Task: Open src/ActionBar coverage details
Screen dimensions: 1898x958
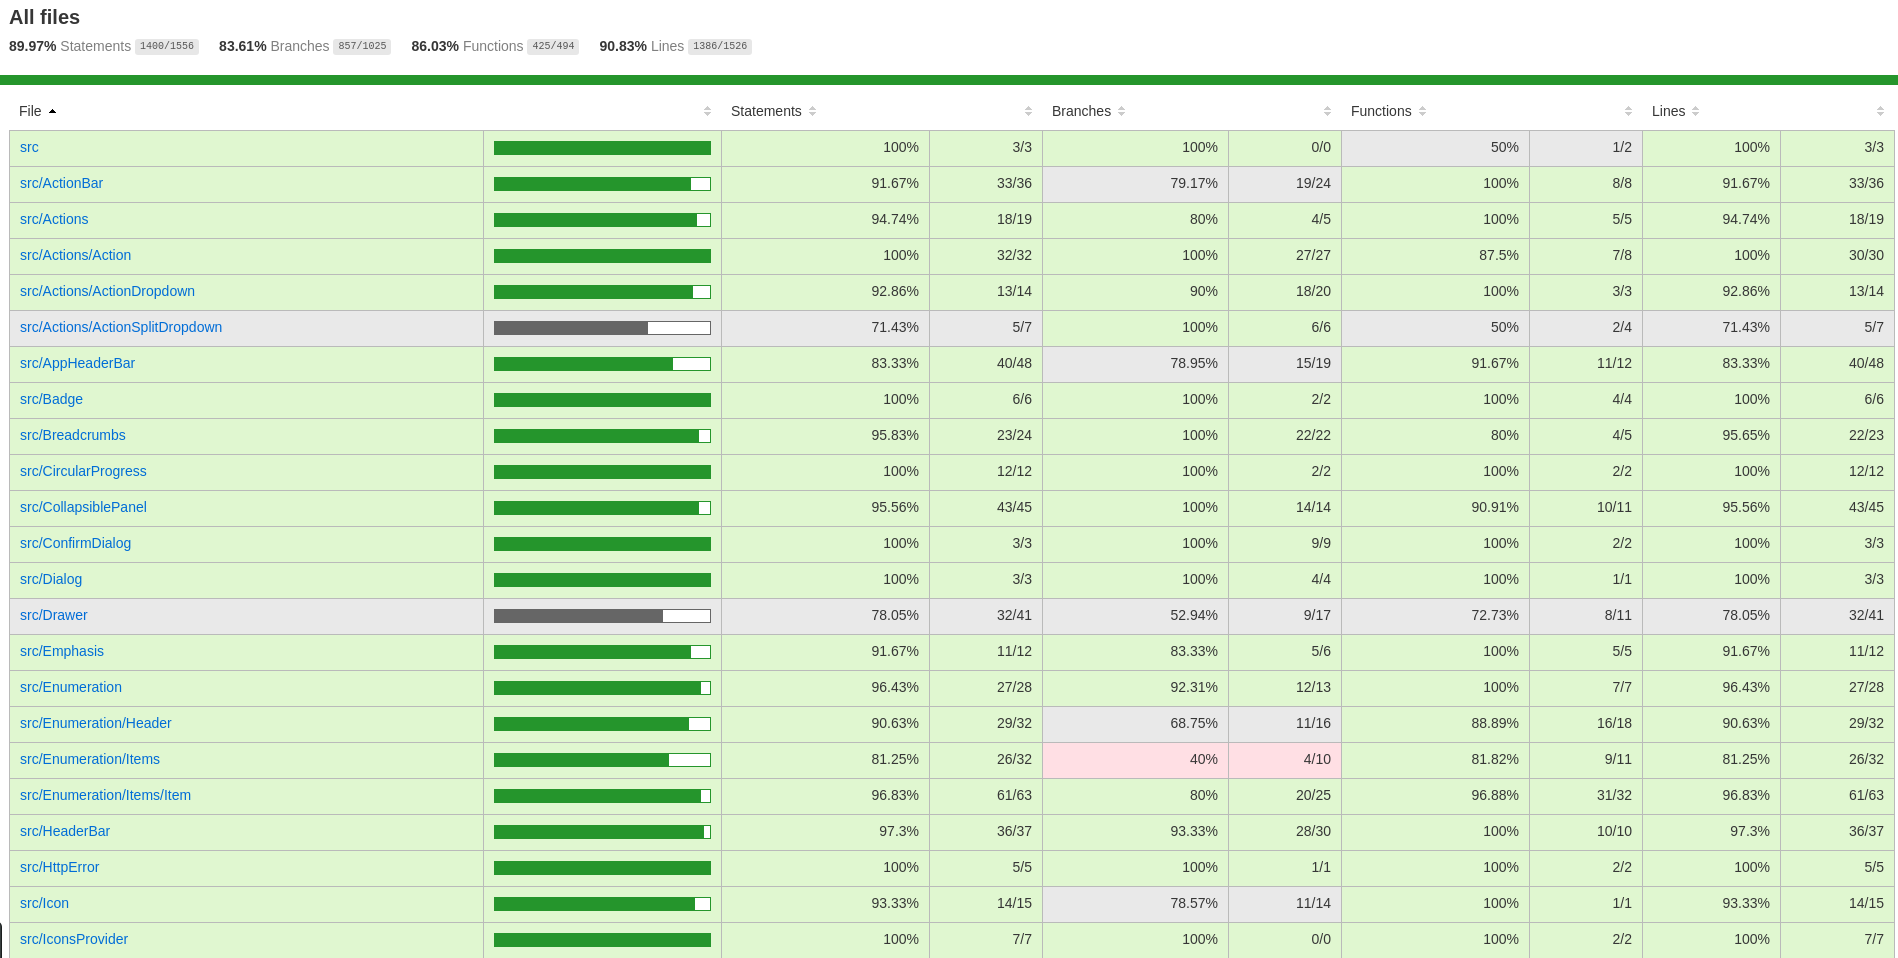Action: (x=61, y=183)
